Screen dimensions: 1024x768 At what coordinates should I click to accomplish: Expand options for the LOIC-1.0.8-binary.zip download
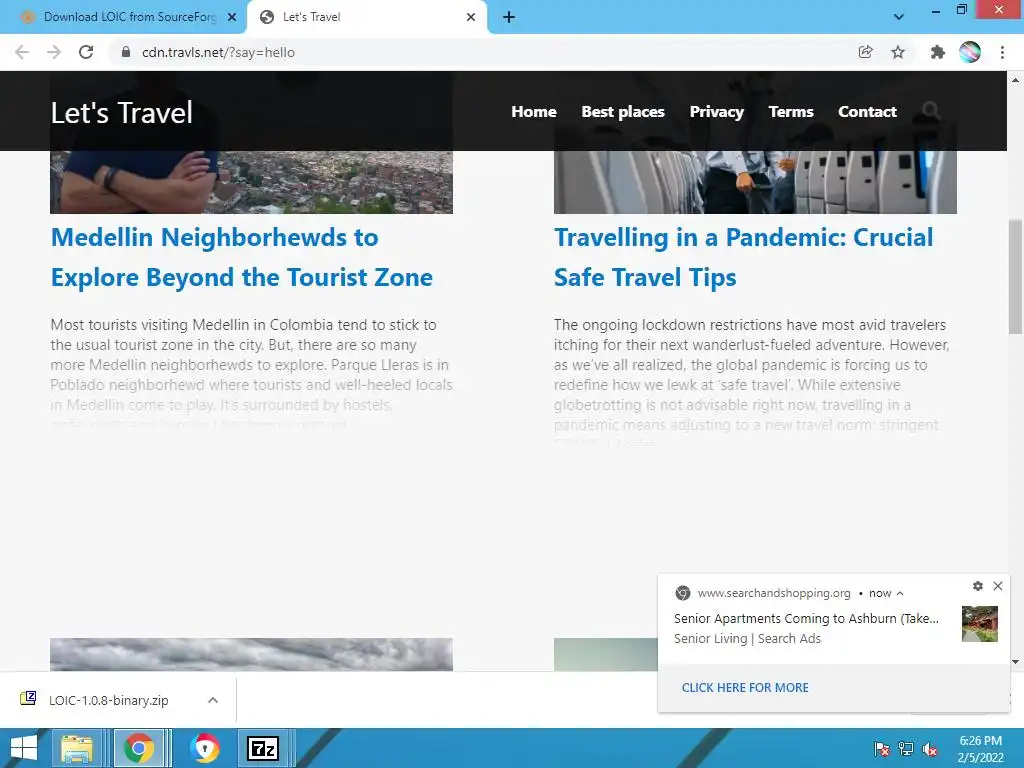tap(213, 700)
